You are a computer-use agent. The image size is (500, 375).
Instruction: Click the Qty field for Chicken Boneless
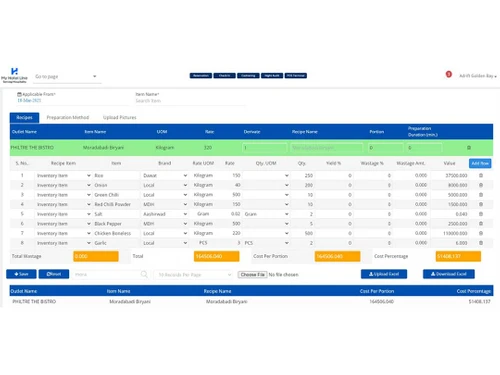tap(302, 233)
